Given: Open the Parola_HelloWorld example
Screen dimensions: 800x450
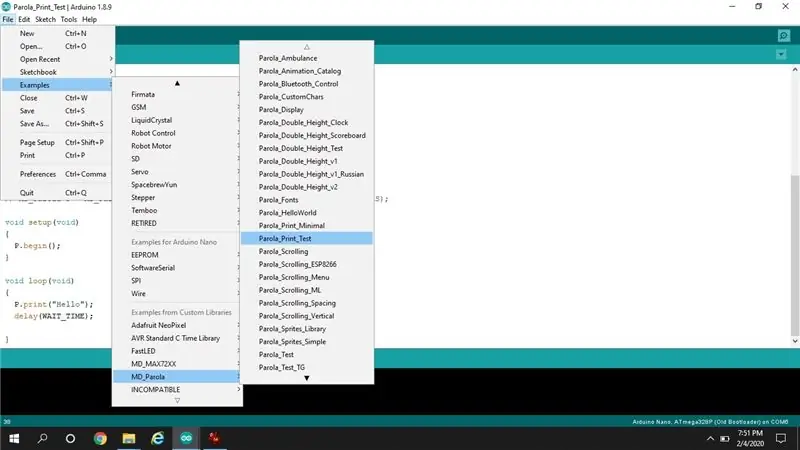Looking at the screenshot, I should coord(307,213).
